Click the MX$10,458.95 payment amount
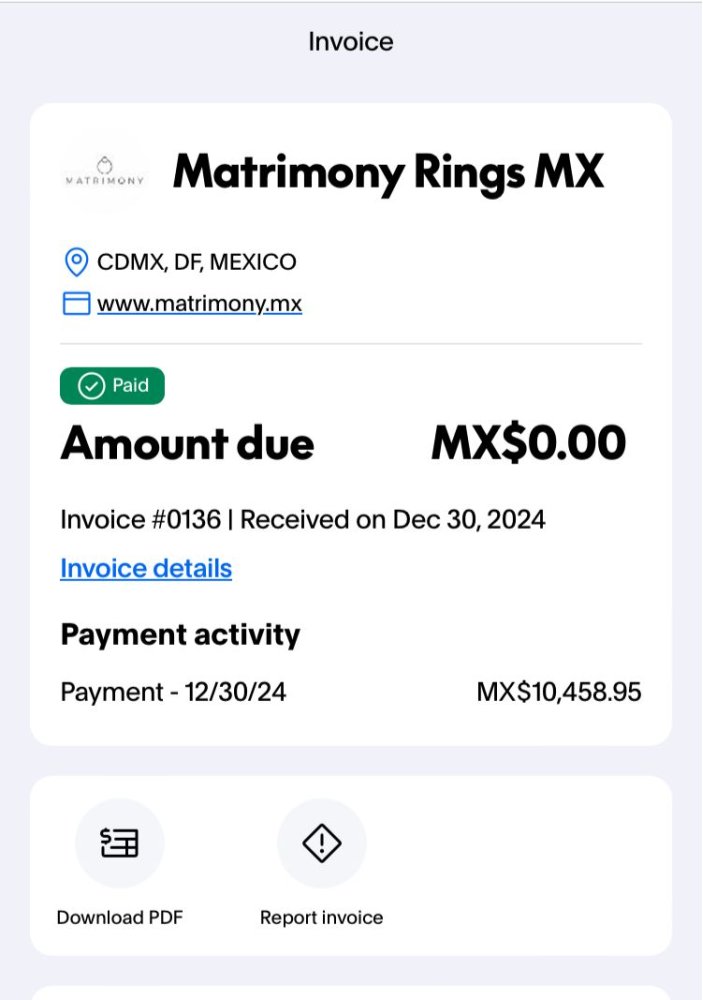Viewport: 703px width, 1000px height. 559,692
